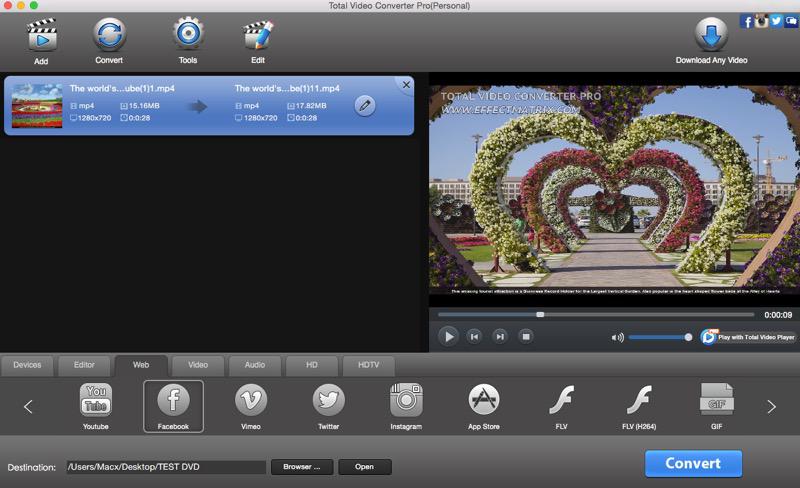Viewport: 800px width, 488px height.
Task: Click output file name The world's...be(1)11.mp4
Action: pyautogui.click(x=287, y=88)
